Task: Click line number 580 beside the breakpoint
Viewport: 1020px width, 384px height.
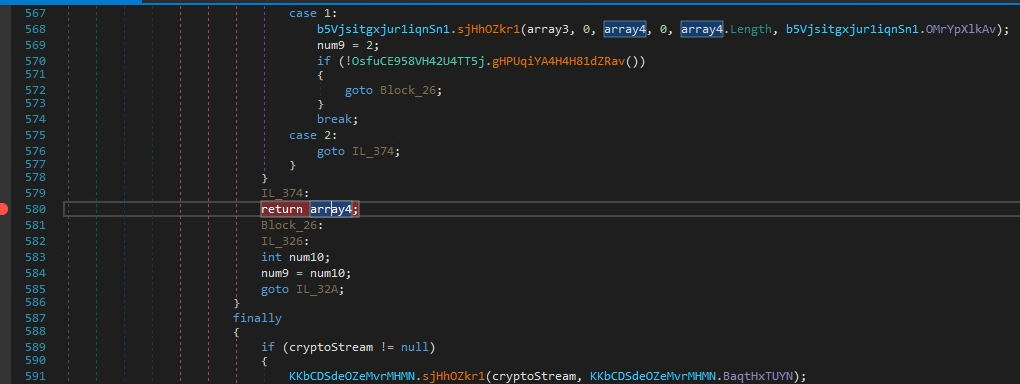Action: (x=36, y=209)
